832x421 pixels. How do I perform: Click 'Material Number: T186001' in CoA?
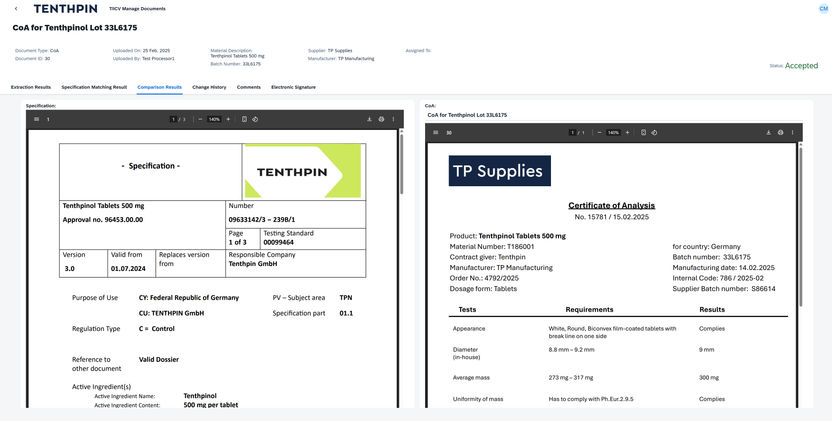point(492,246)
